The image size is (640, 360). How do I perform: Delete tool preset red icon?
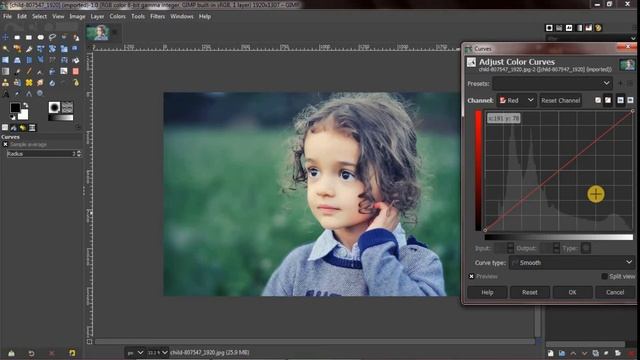(51, 353)
